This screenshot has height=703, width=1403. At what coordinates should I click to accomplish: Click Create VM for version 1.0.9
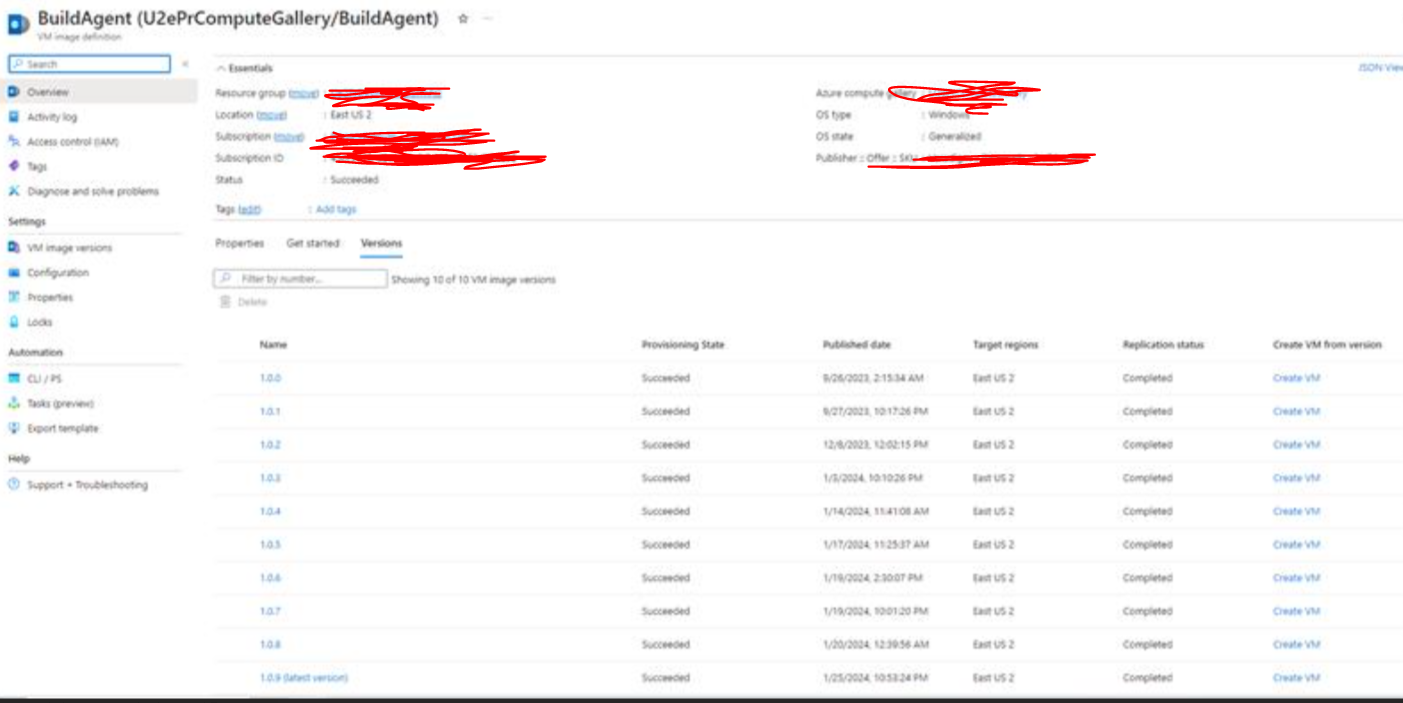click(x=1296, y=678)
